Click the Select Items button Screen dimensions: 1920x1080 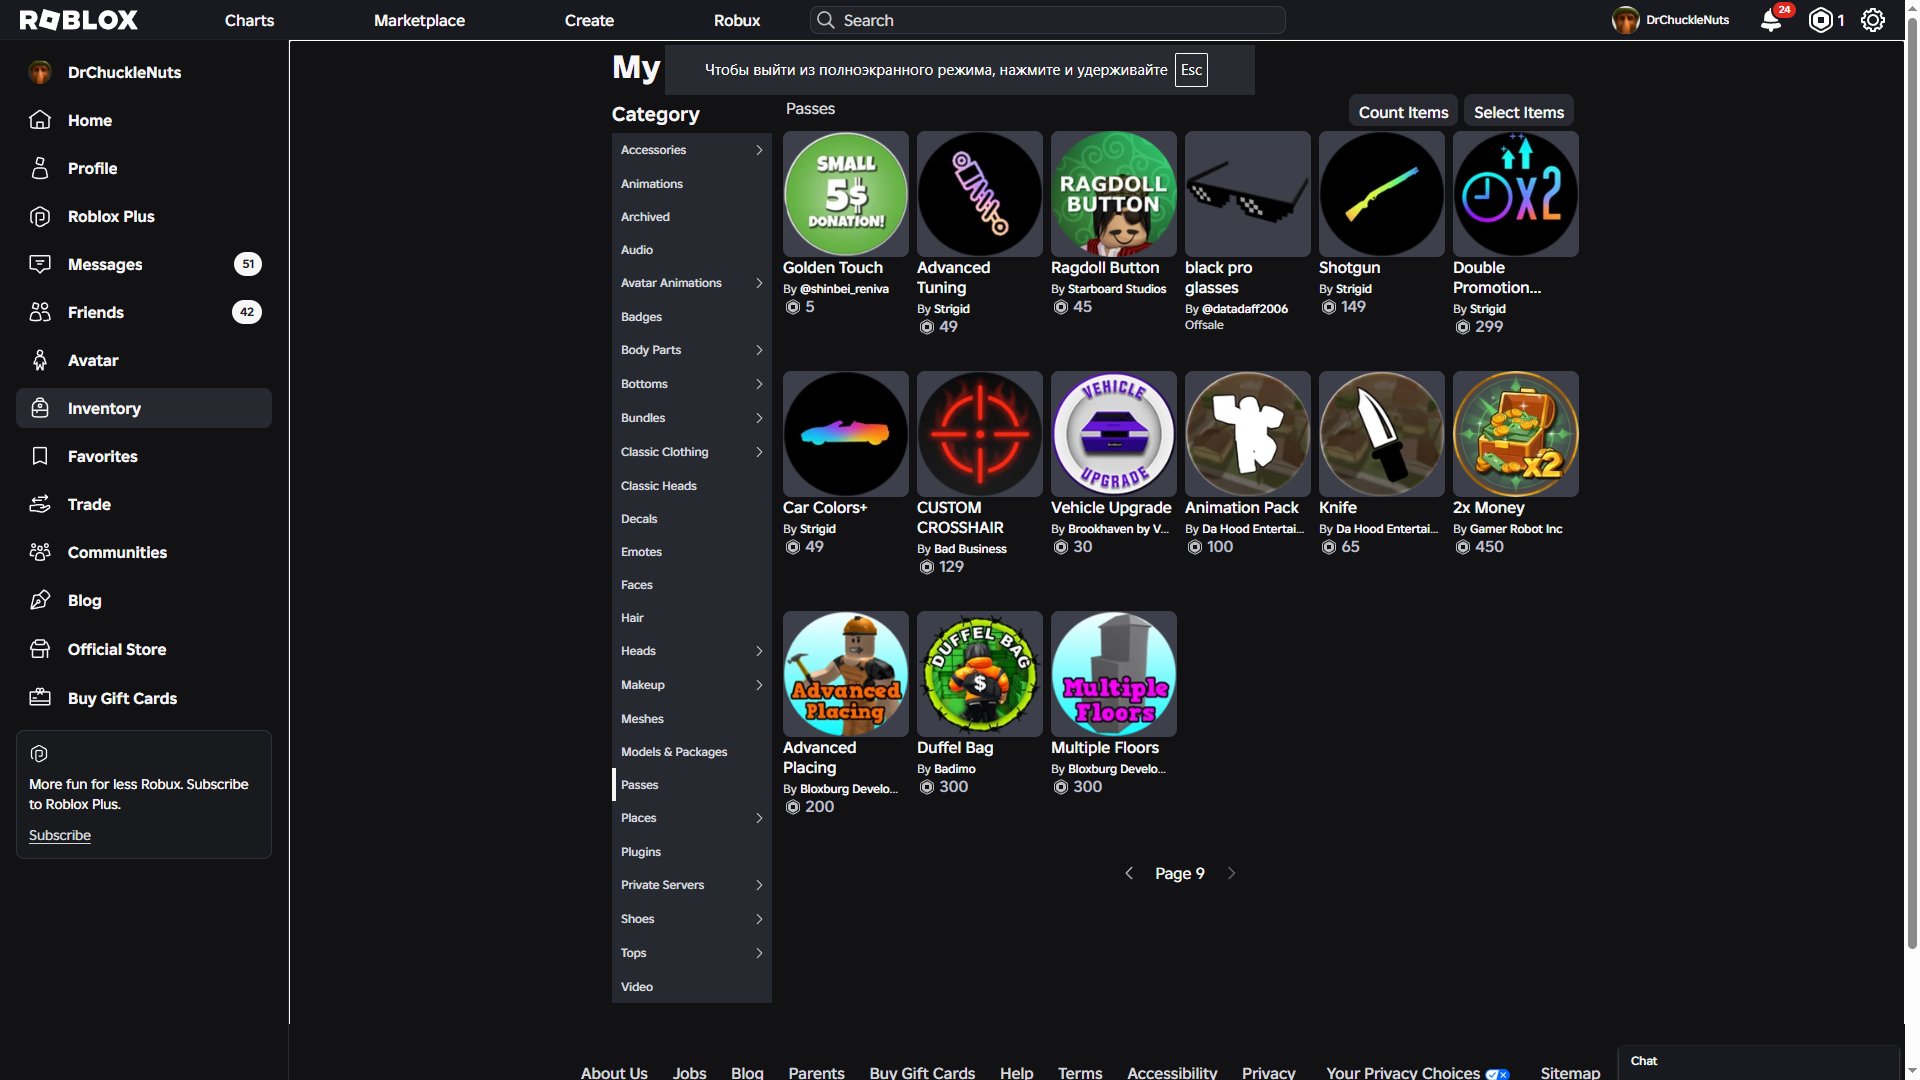click(x=1519, y=112)
